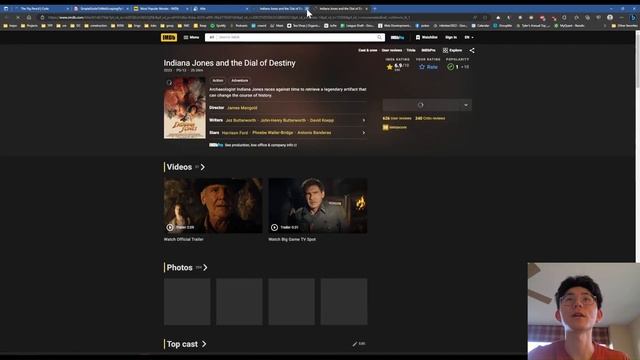Open the Top cast section chevron
This screenshot has width=640, height=360.
tap(204, 344)
